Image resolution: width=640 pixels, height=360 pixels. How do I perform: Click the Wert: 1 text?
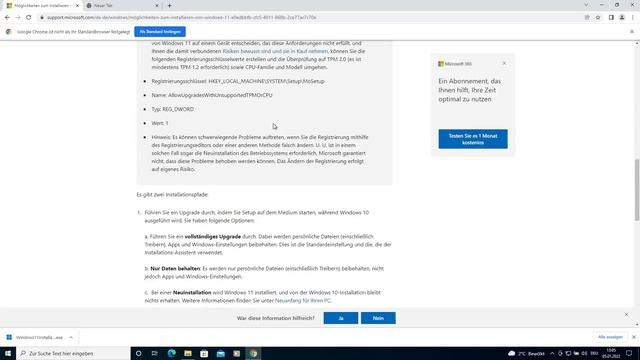click(x=160, y=123)
